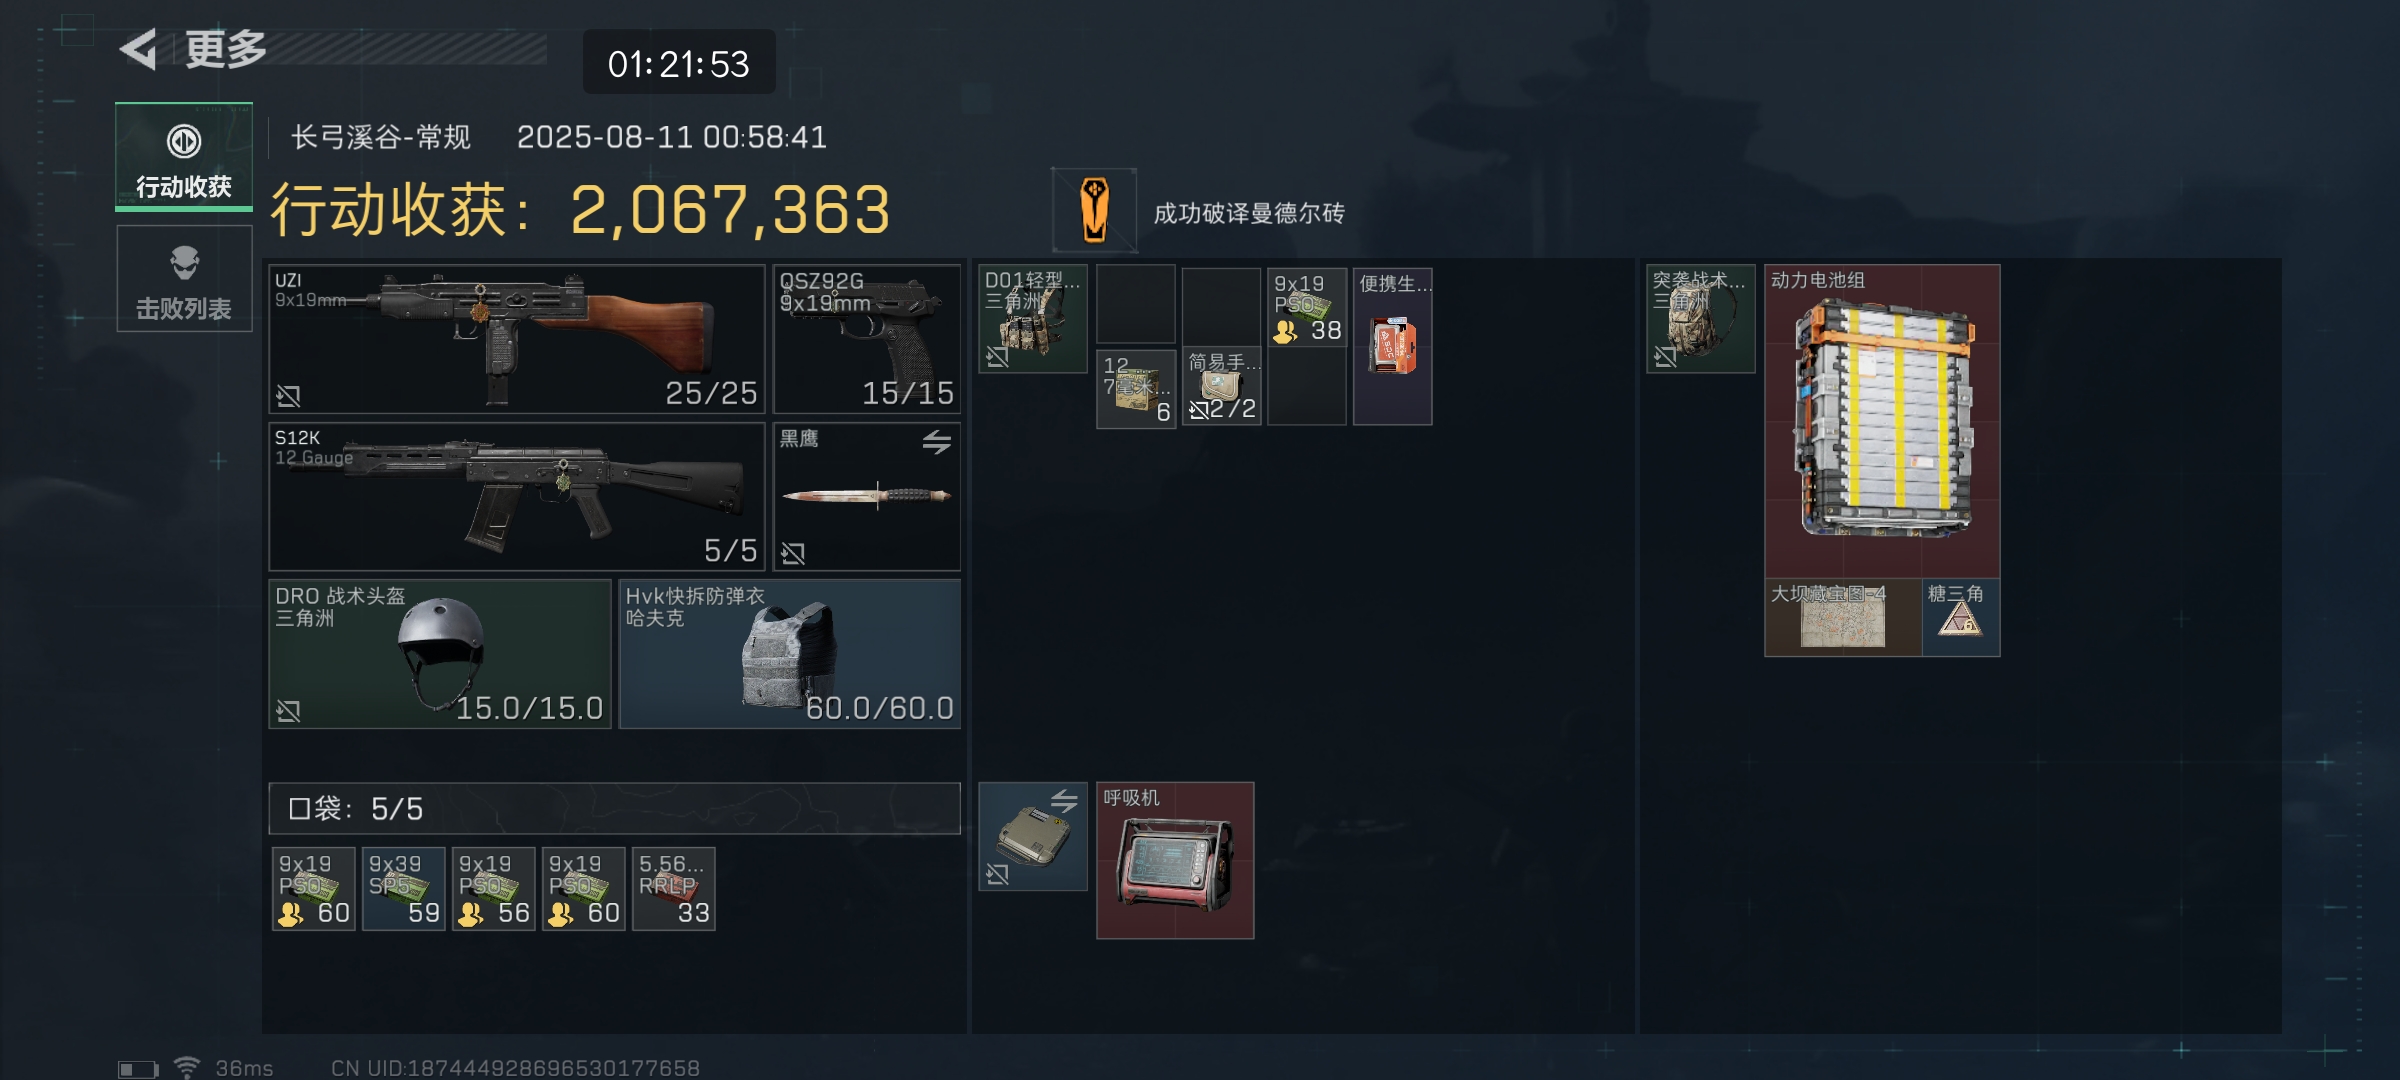Select the 9x39 SP5 ammo stack
Image resolution: width=2400 pixels, height=1080 pixels.
404,889
